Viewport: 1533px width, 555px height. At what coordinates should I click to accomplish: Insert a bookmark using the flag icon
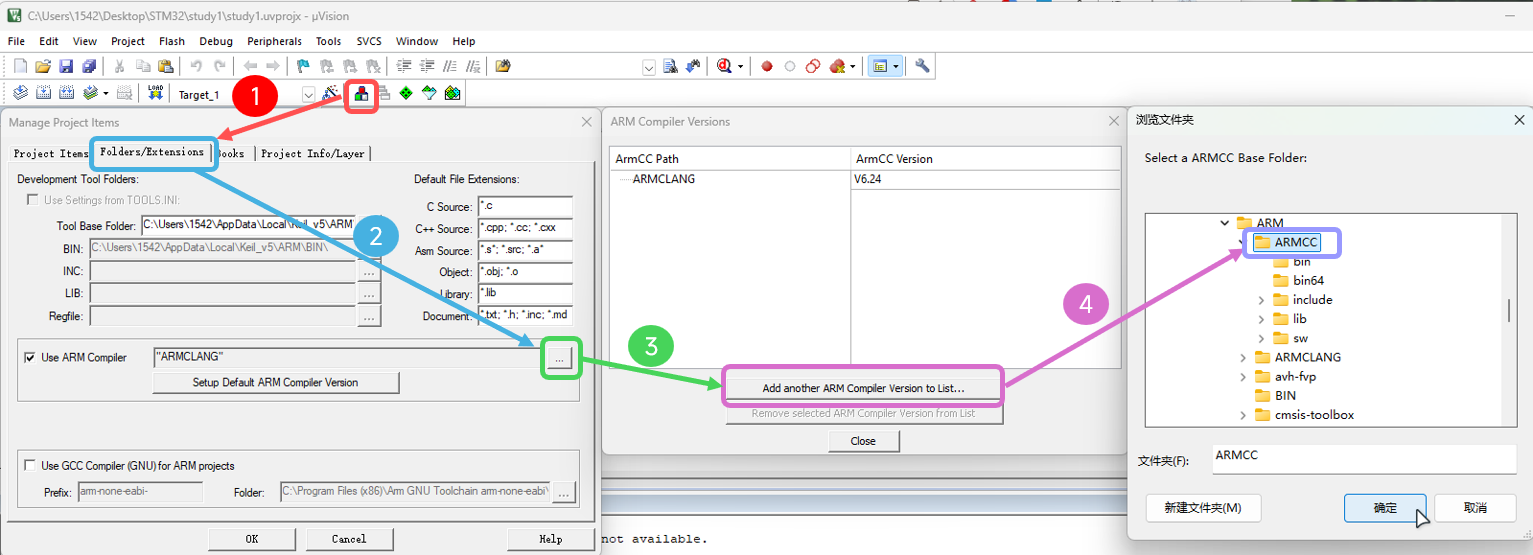tap(303, 66)
